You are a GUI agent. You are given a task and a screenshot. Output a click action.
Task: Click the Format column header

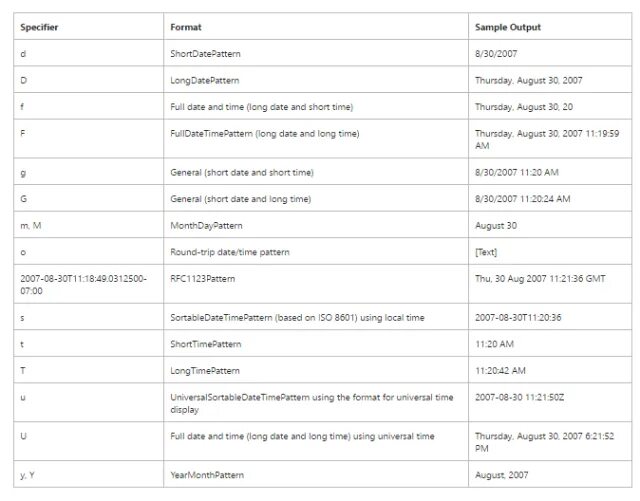pyautogui.click(x=186, y=27)
